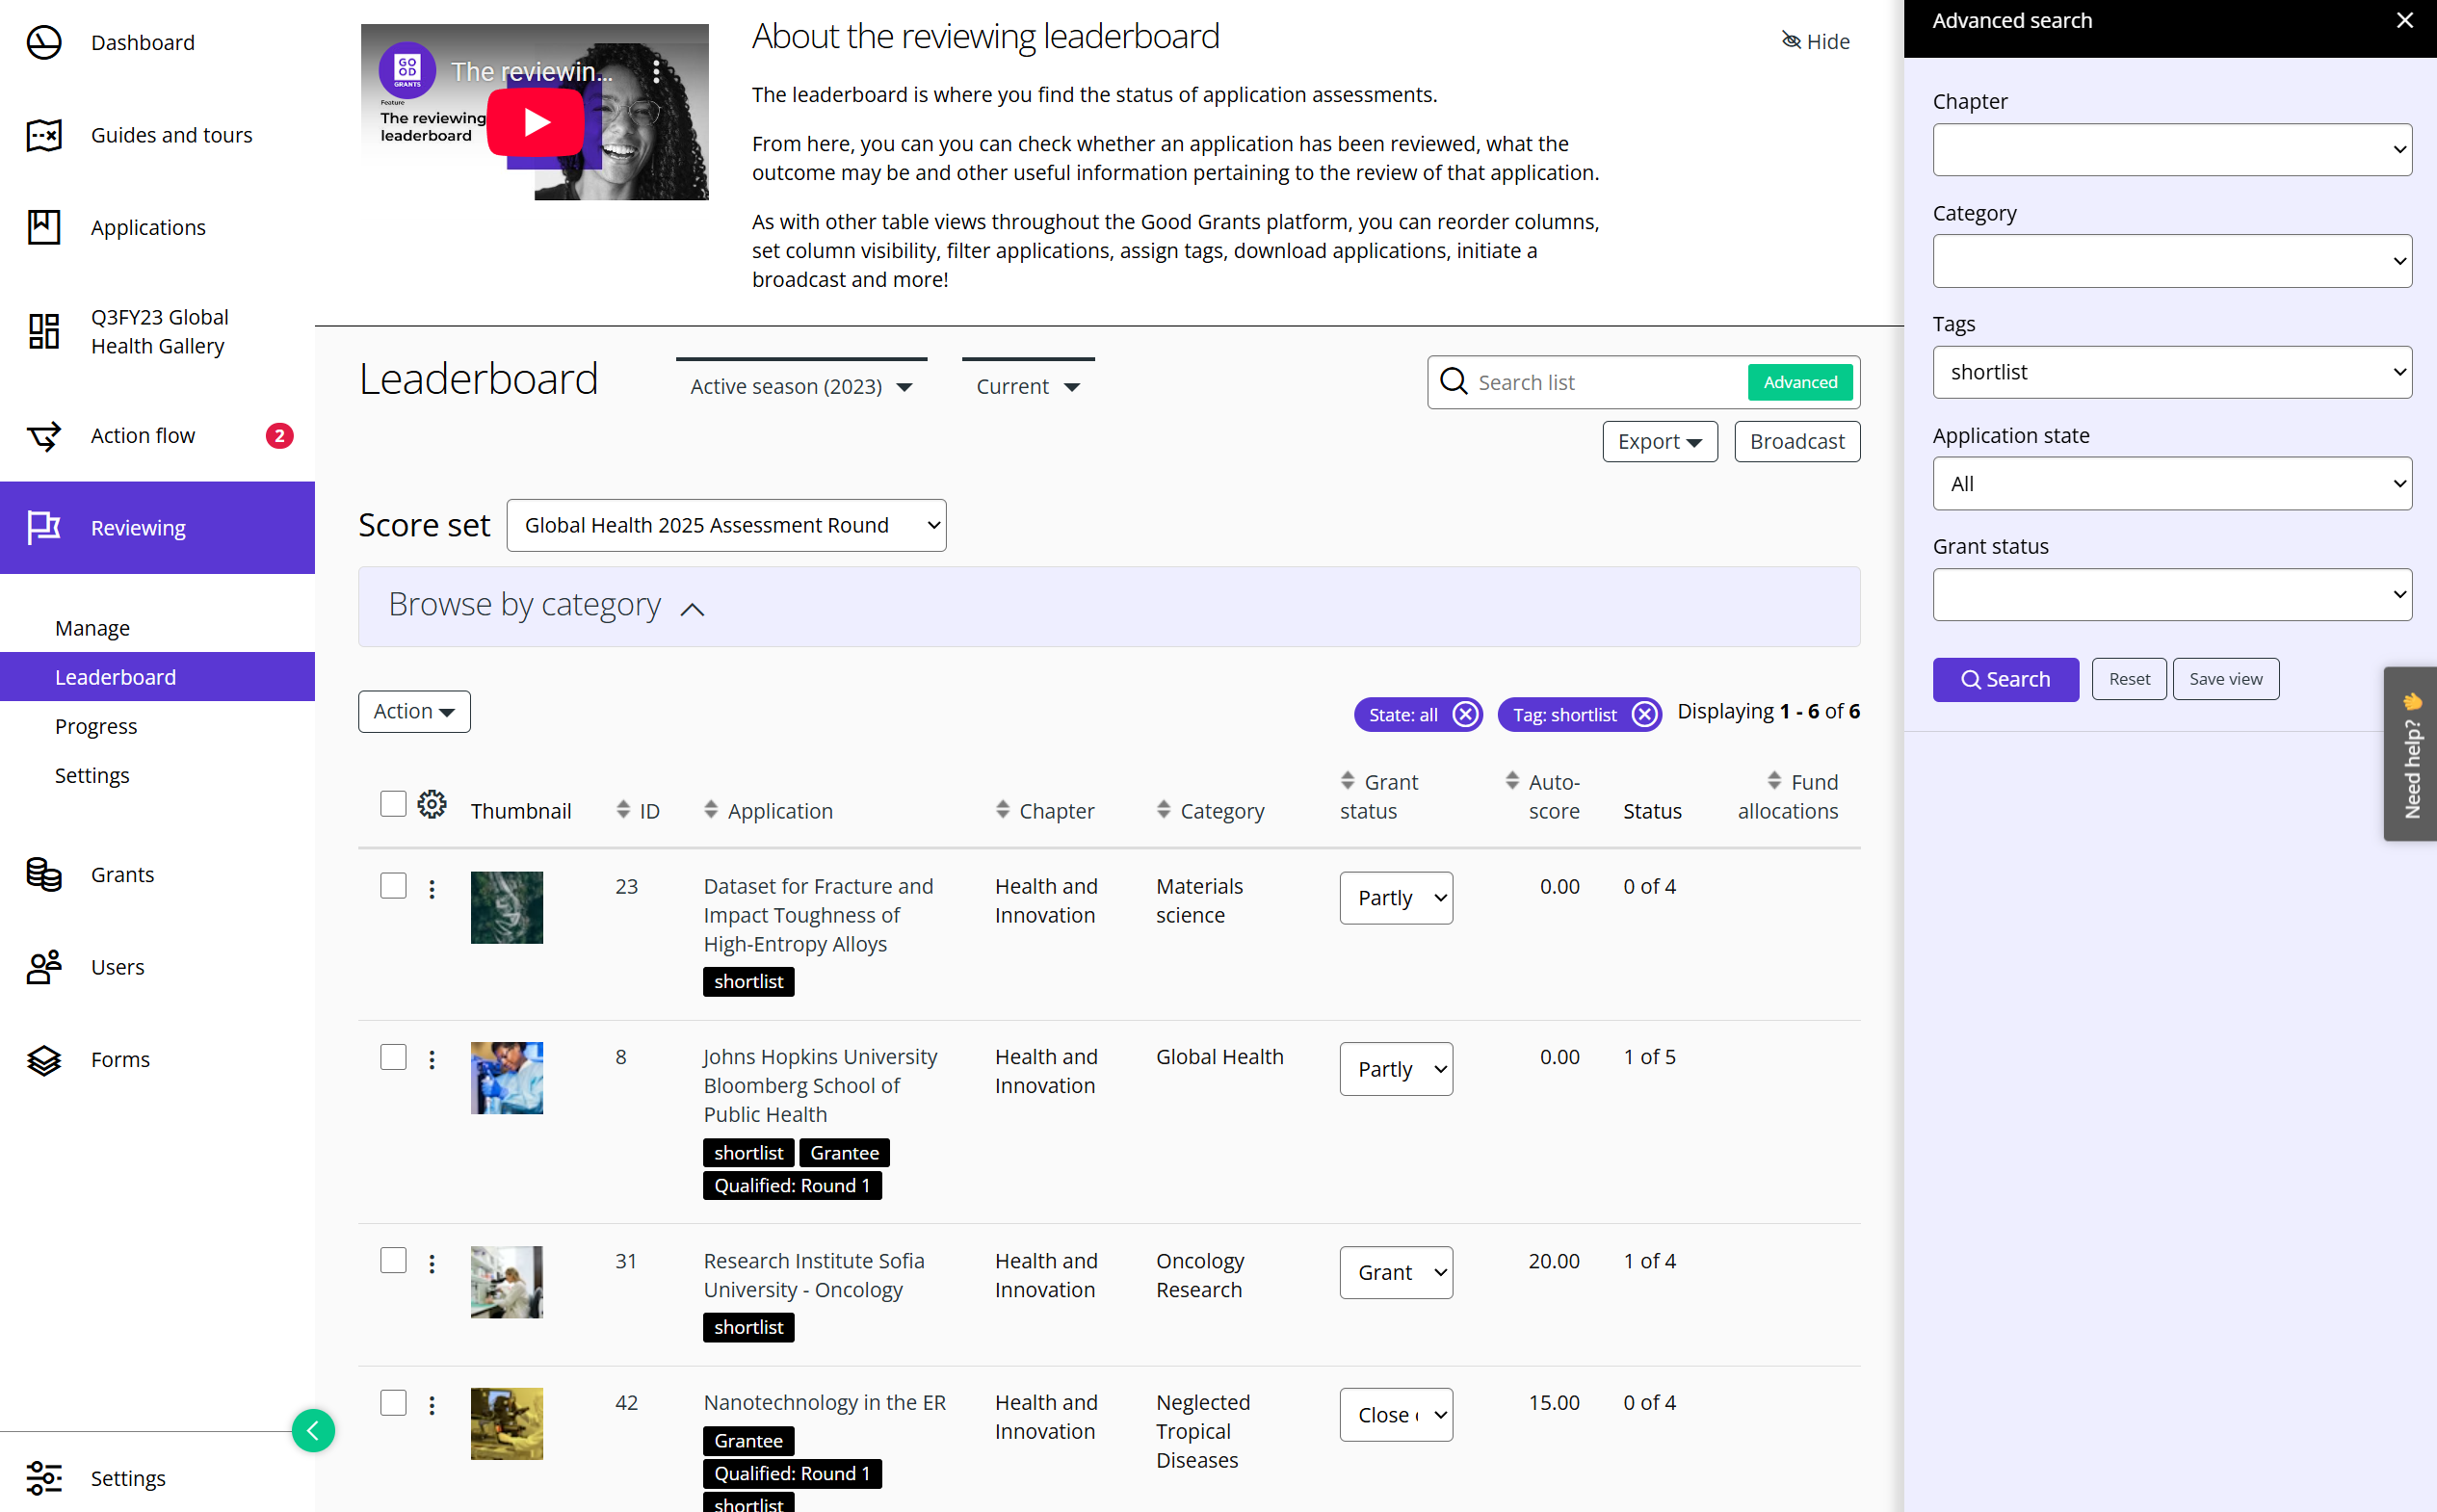Hide the leaderboard about section
The height and width of the screenshot is (1512, 2437).
coord(1816,41)
